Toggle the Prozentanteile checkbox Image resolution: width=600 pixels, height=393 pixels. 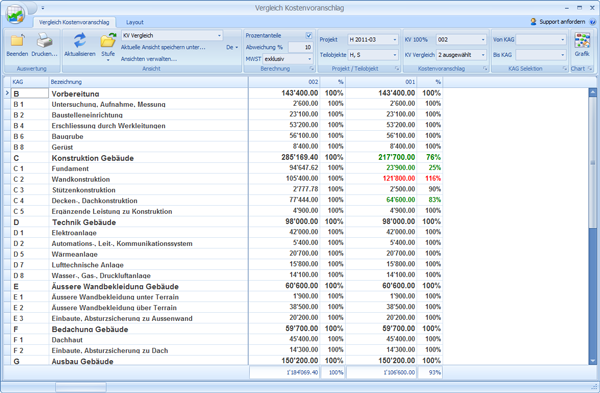[x=309, y=35]
